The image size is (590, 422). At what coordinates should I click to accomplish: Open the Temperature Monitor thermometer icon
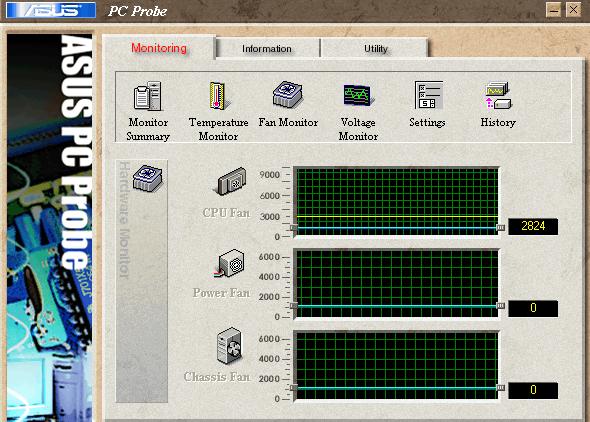217,96
